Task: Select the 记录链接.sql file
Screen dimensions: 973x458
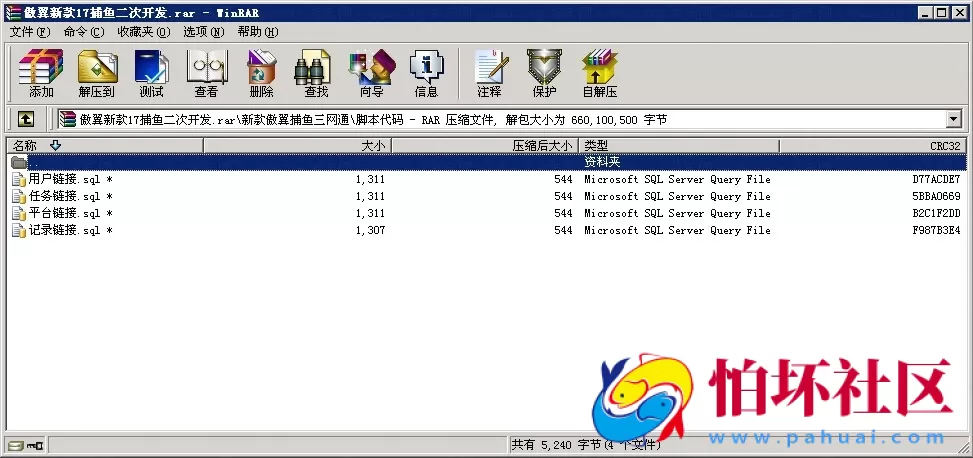Action: tap(64, 231)
